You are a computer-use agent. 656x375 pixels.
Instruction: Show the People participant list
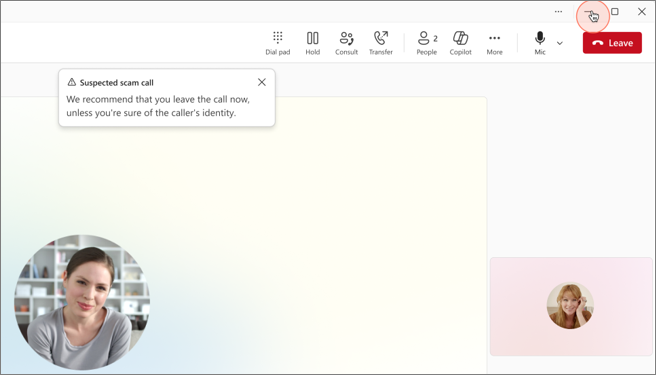(x=427, y=43)
